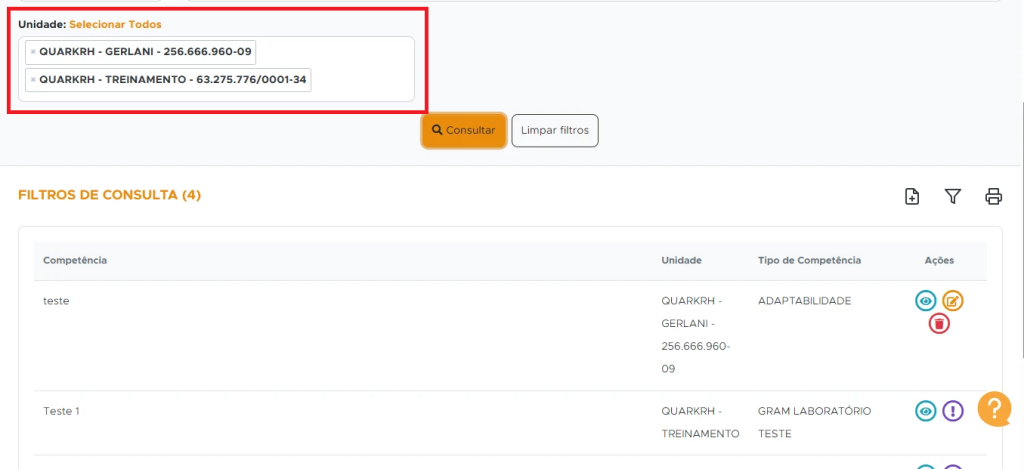Viewport: 1024px width, 469px height.
Task: Delete the 'teste' competência with trash icon
Action: pyautogui.click(x=939, y=323)
